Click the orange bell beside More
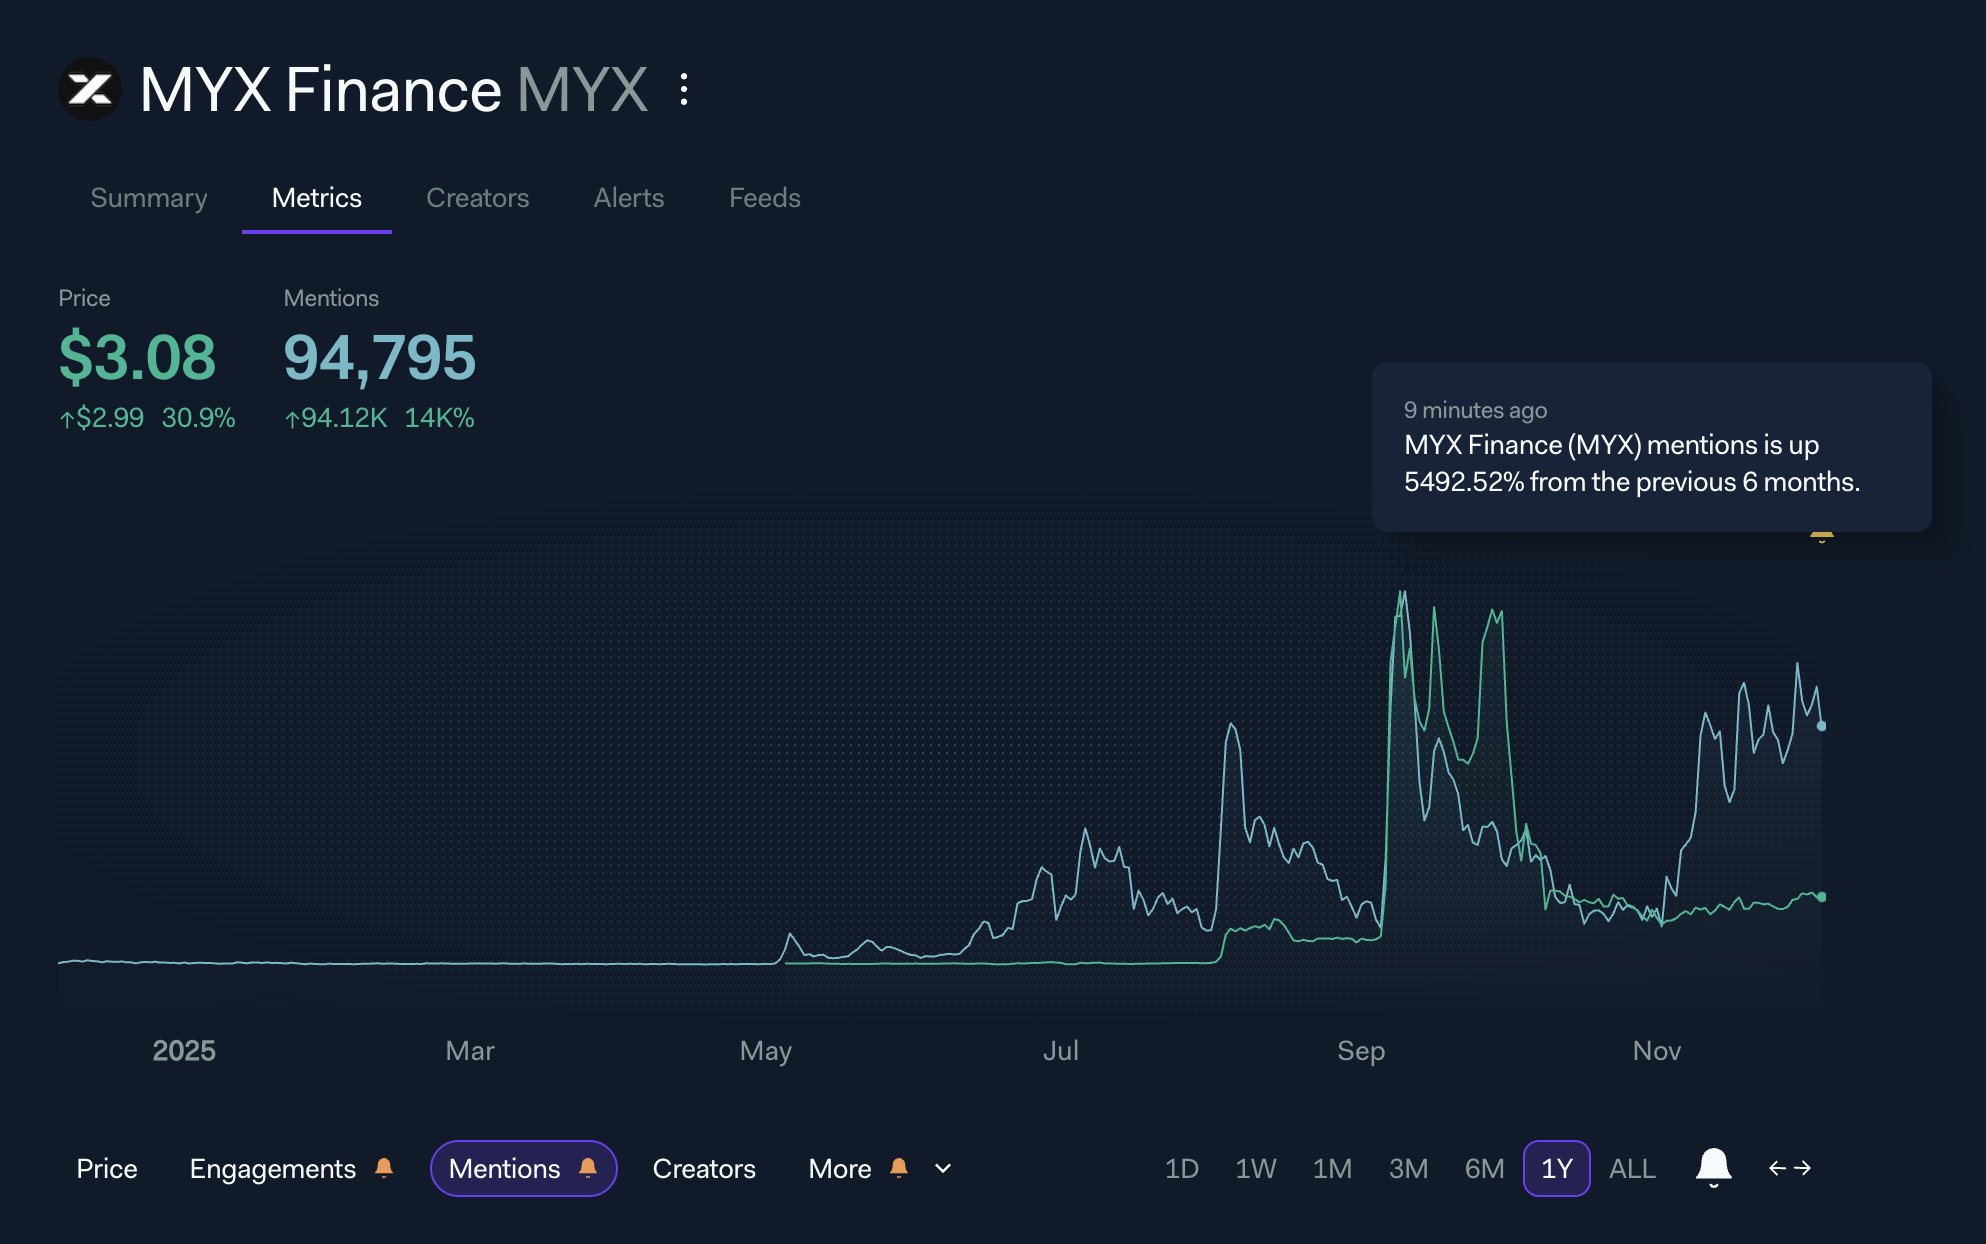Screen dimensions: 1986x1244 click(x=899, y=1168)
